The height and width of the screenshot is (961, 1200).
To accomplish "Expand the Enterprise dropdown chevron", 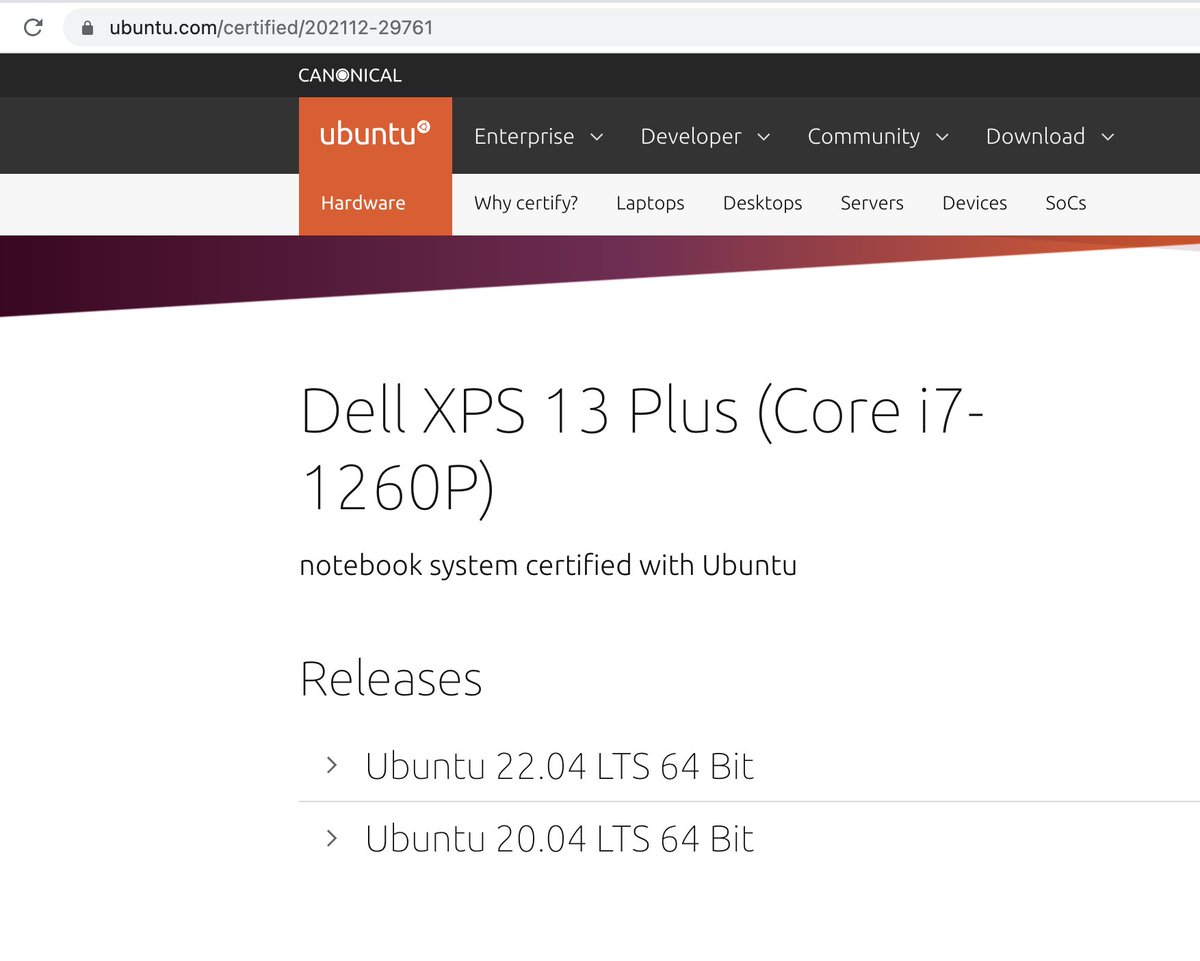I will click(597, 137).
